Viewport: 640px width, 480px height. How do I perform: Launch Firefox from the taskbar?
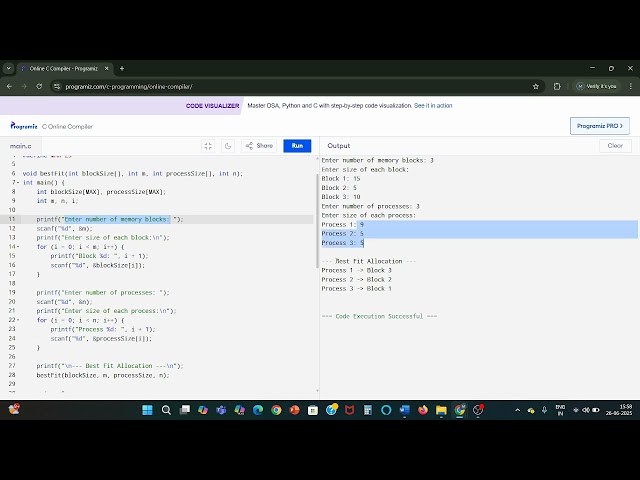click(423, 410)
